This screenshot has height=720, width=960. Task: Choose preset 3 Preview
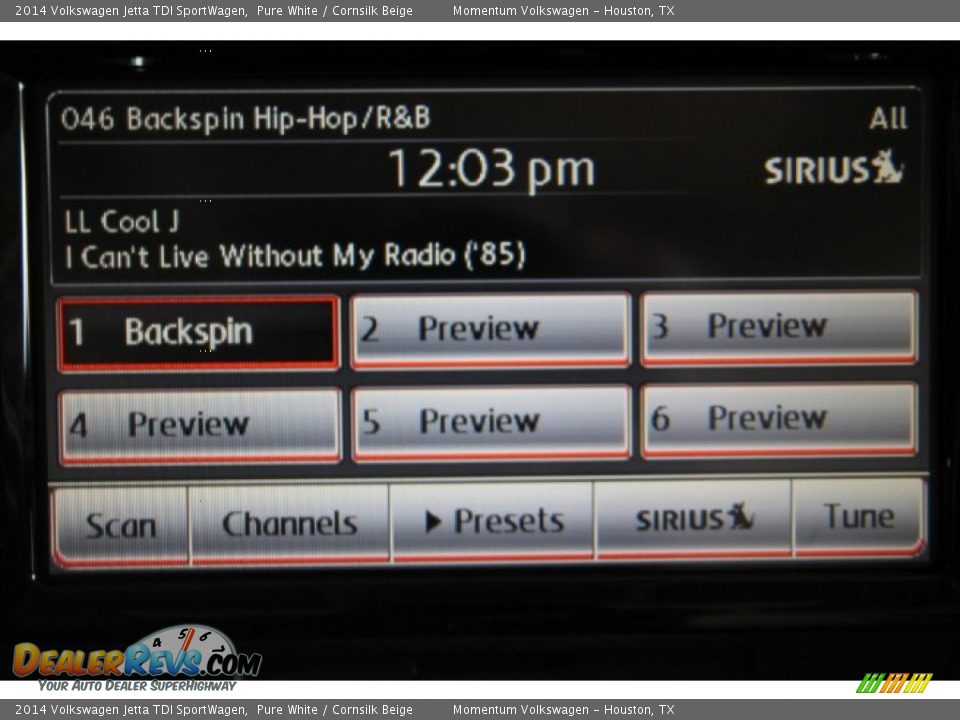tap(779, 326)
